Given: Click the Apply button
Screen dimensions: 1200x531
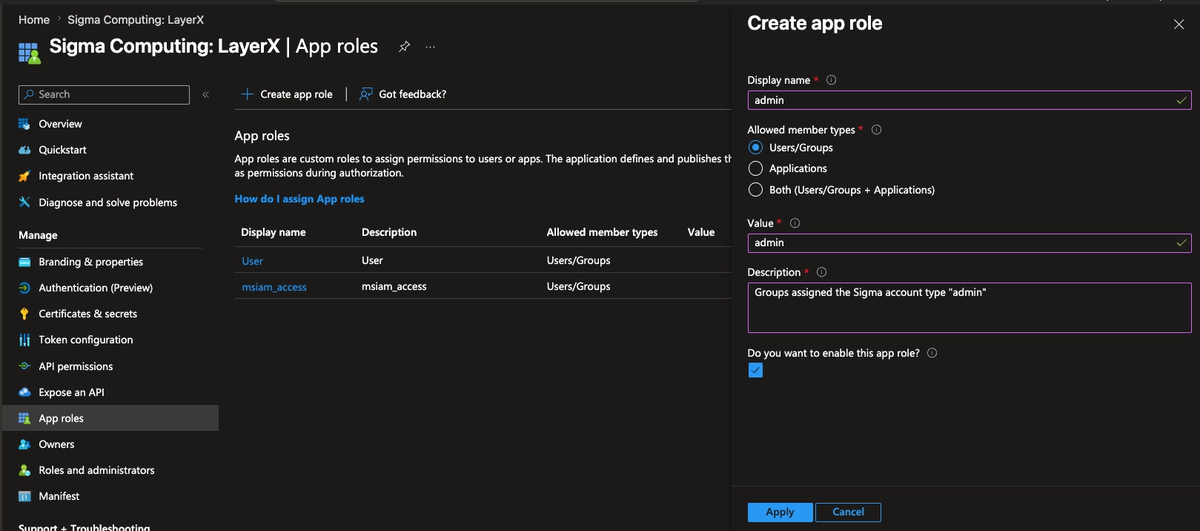Looking at the screenshot, I should coord(780,512).
